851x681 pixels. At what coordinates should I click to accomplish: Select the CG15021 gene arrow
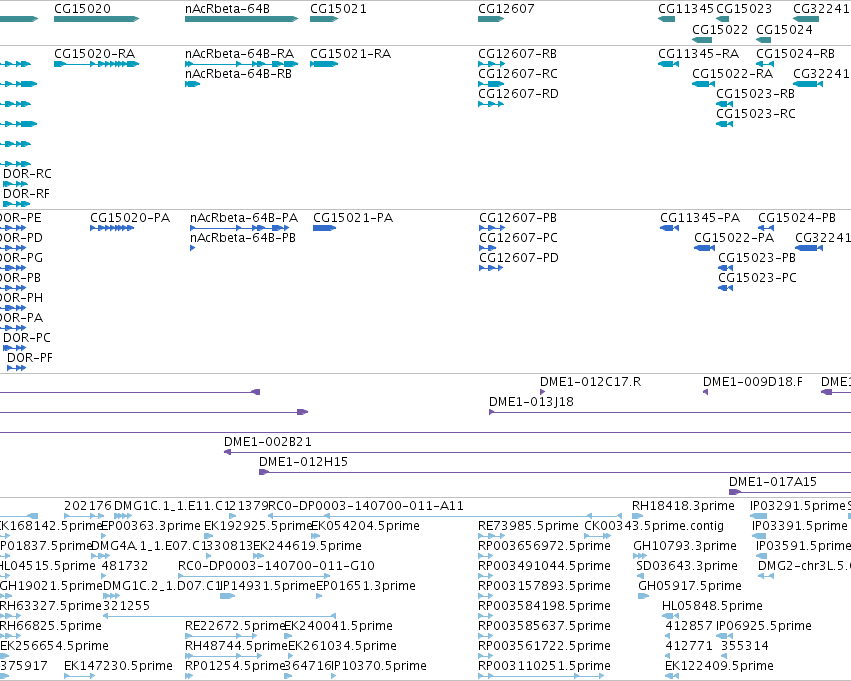pyautogui.click(x=324, y=19)
